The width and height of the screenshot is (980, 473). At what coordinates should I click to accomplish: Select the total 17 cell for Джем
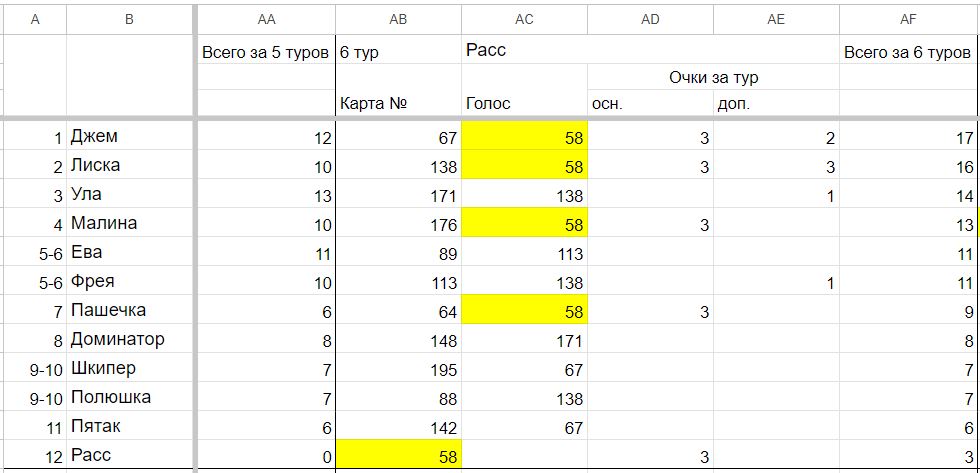click(908, 136)
